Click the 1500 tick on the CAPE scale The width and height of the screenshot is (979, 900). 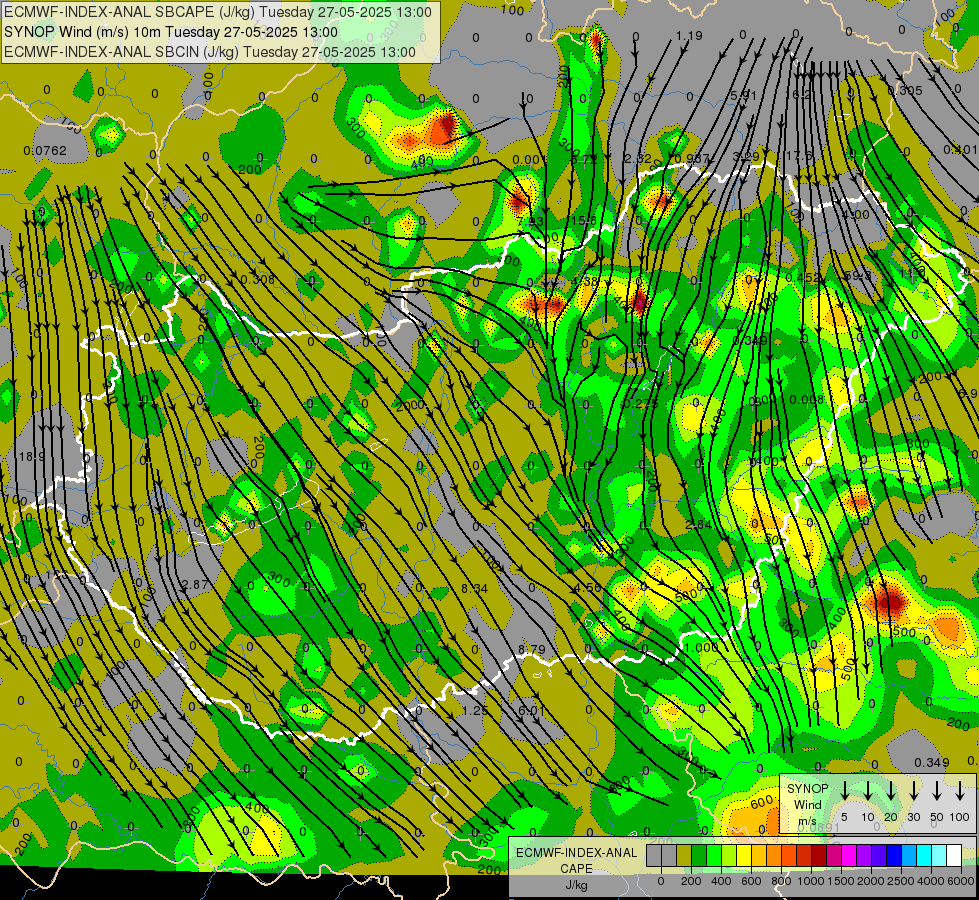[x=841, y=881]
